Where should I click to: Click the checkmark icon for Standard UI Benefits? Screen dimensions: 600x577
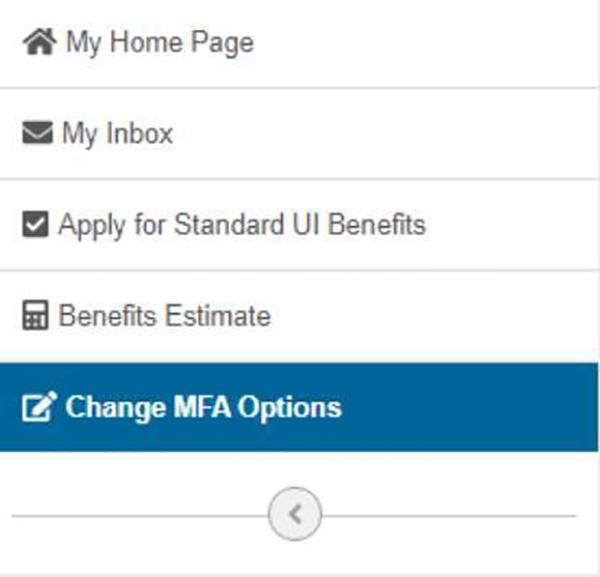click(x=35, y=225)
